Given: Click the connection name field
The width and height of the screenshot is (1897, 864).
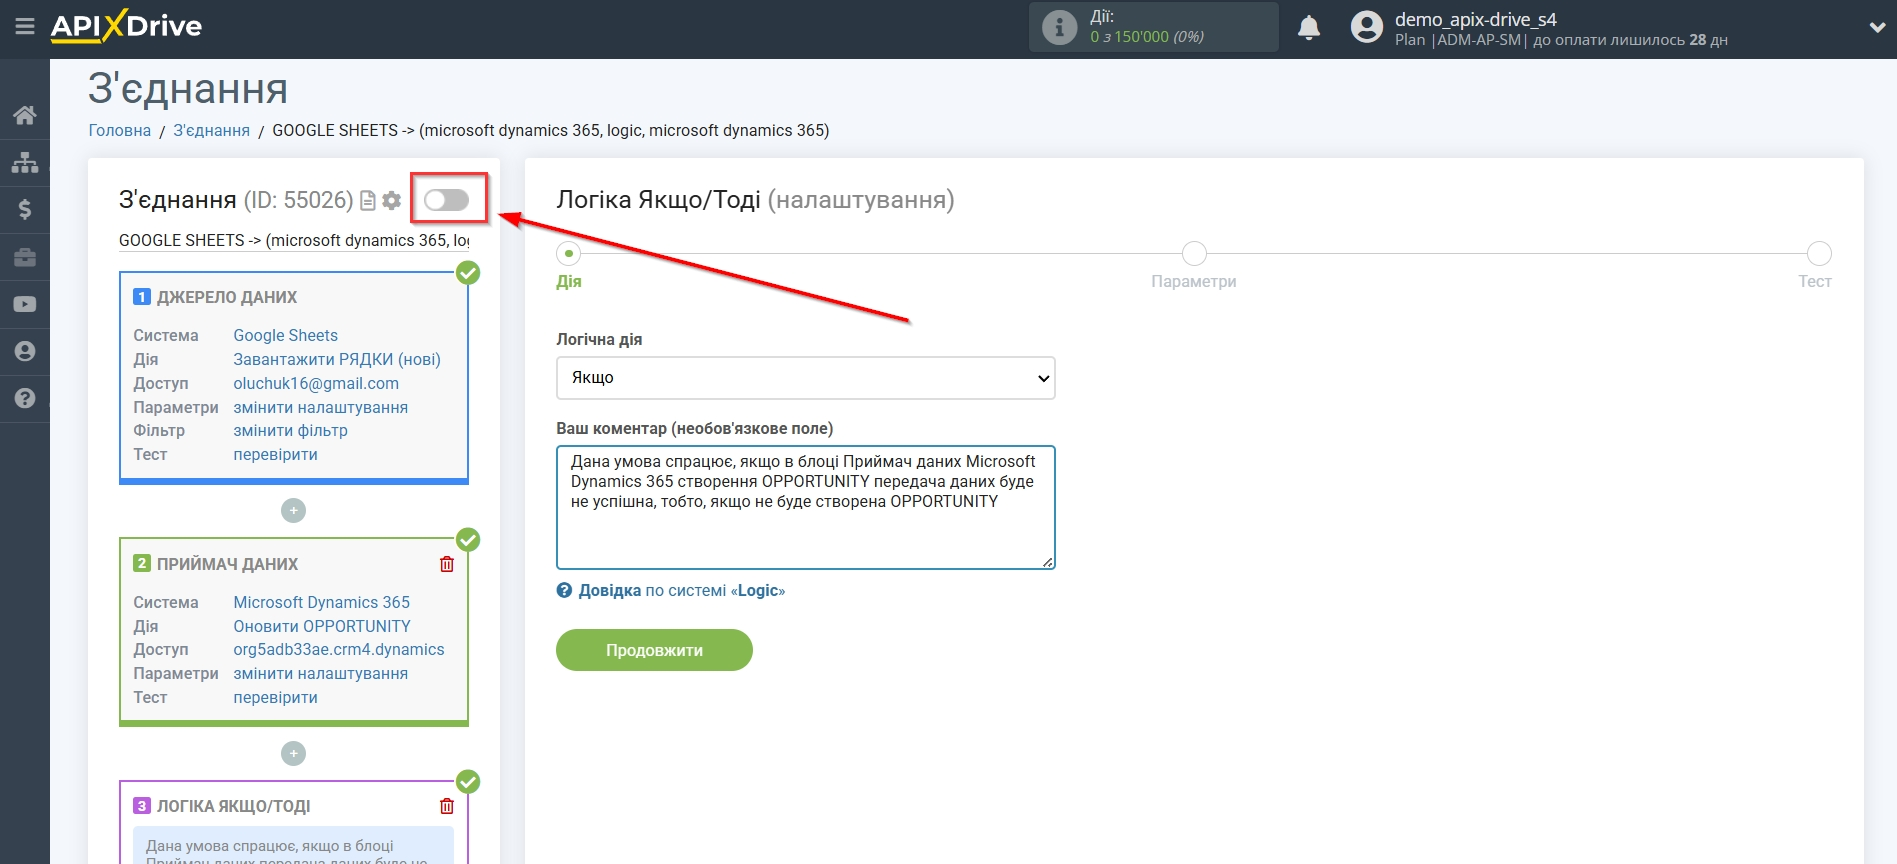Looking at the screenshot, I should [x=294, y=241].
